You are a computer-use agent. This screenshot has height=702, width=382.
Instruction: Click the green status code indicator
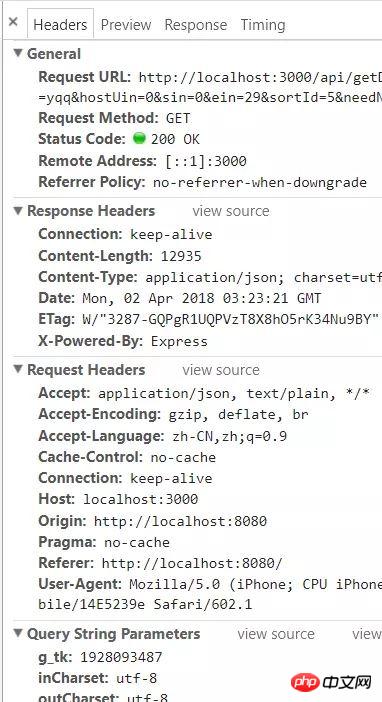[139, 139]
